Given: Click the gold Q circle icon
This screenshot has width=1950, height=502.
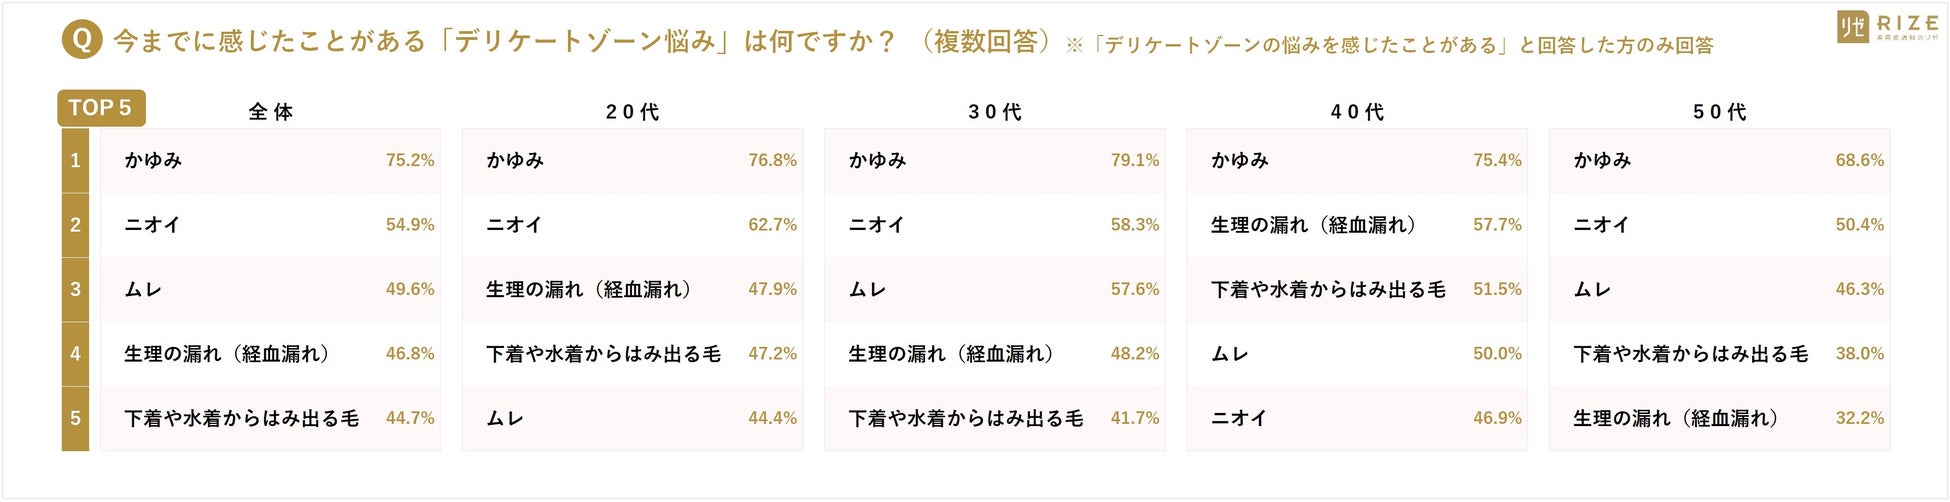Looking at the screenshot, I should tap(82, 40).
